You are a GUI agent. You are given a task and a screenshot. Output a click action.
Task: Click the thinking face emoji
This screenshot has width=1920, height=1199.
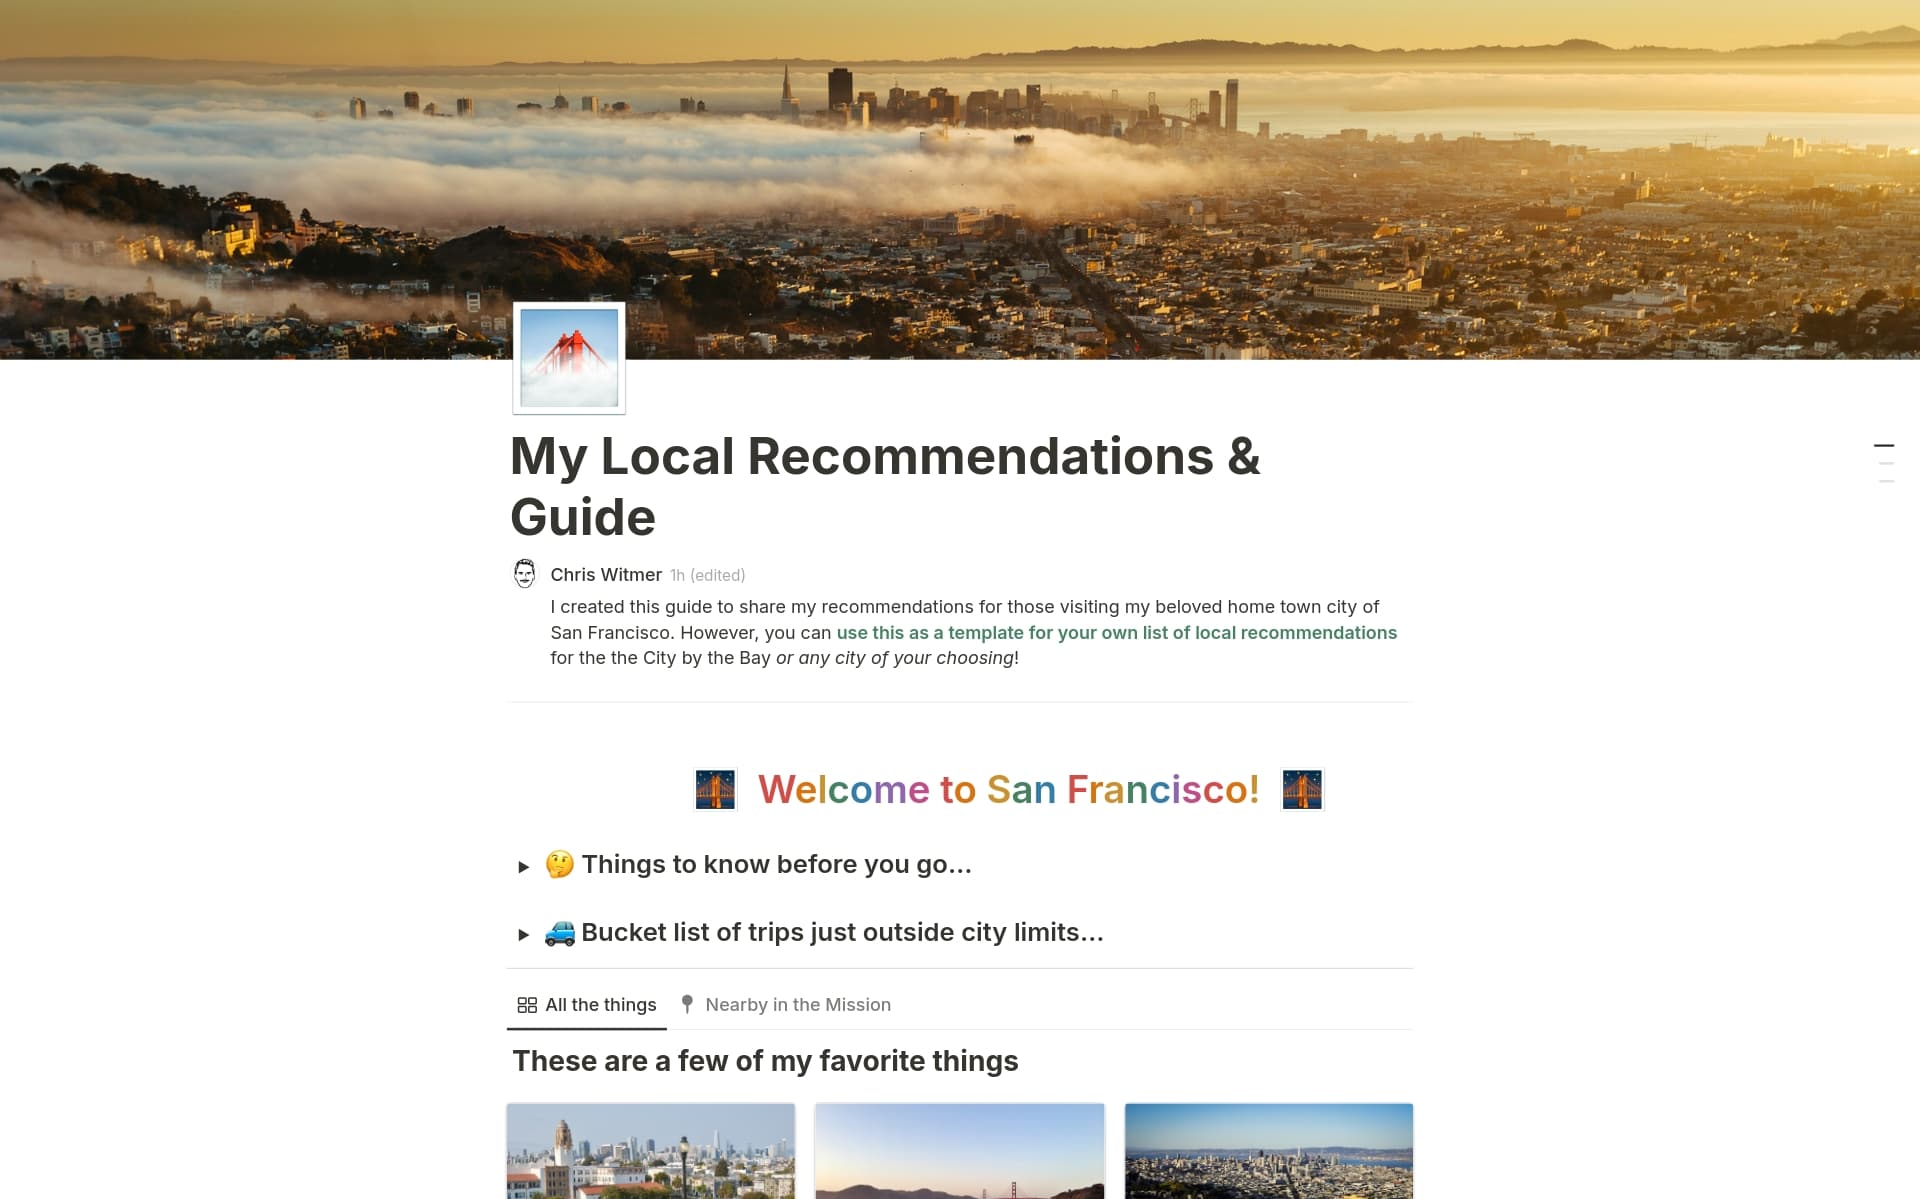pos(559,864)
